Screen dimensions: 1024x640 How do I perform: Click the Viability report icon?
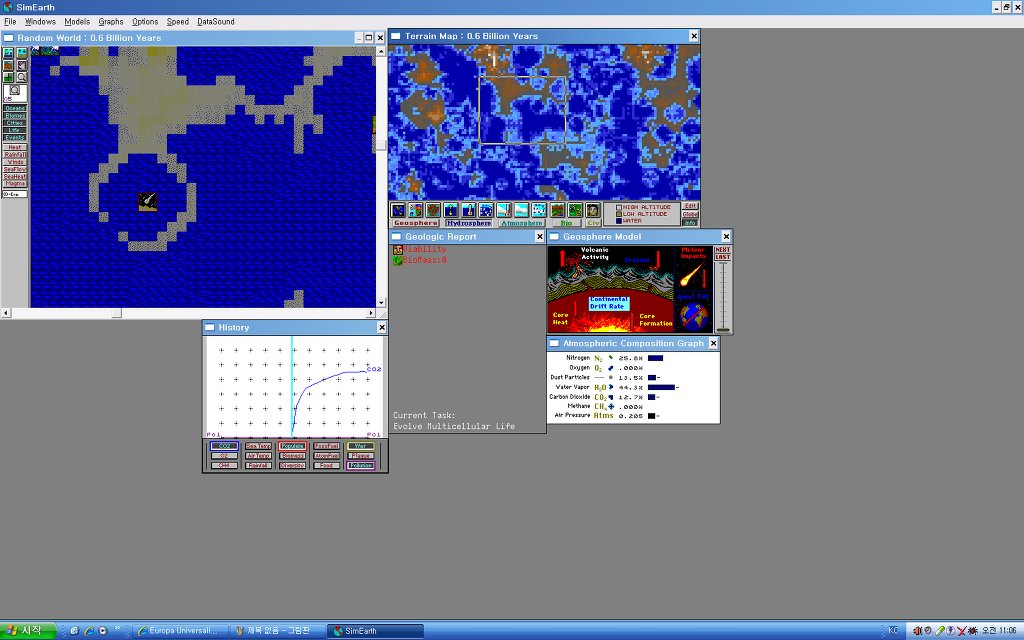click(397, 249)
